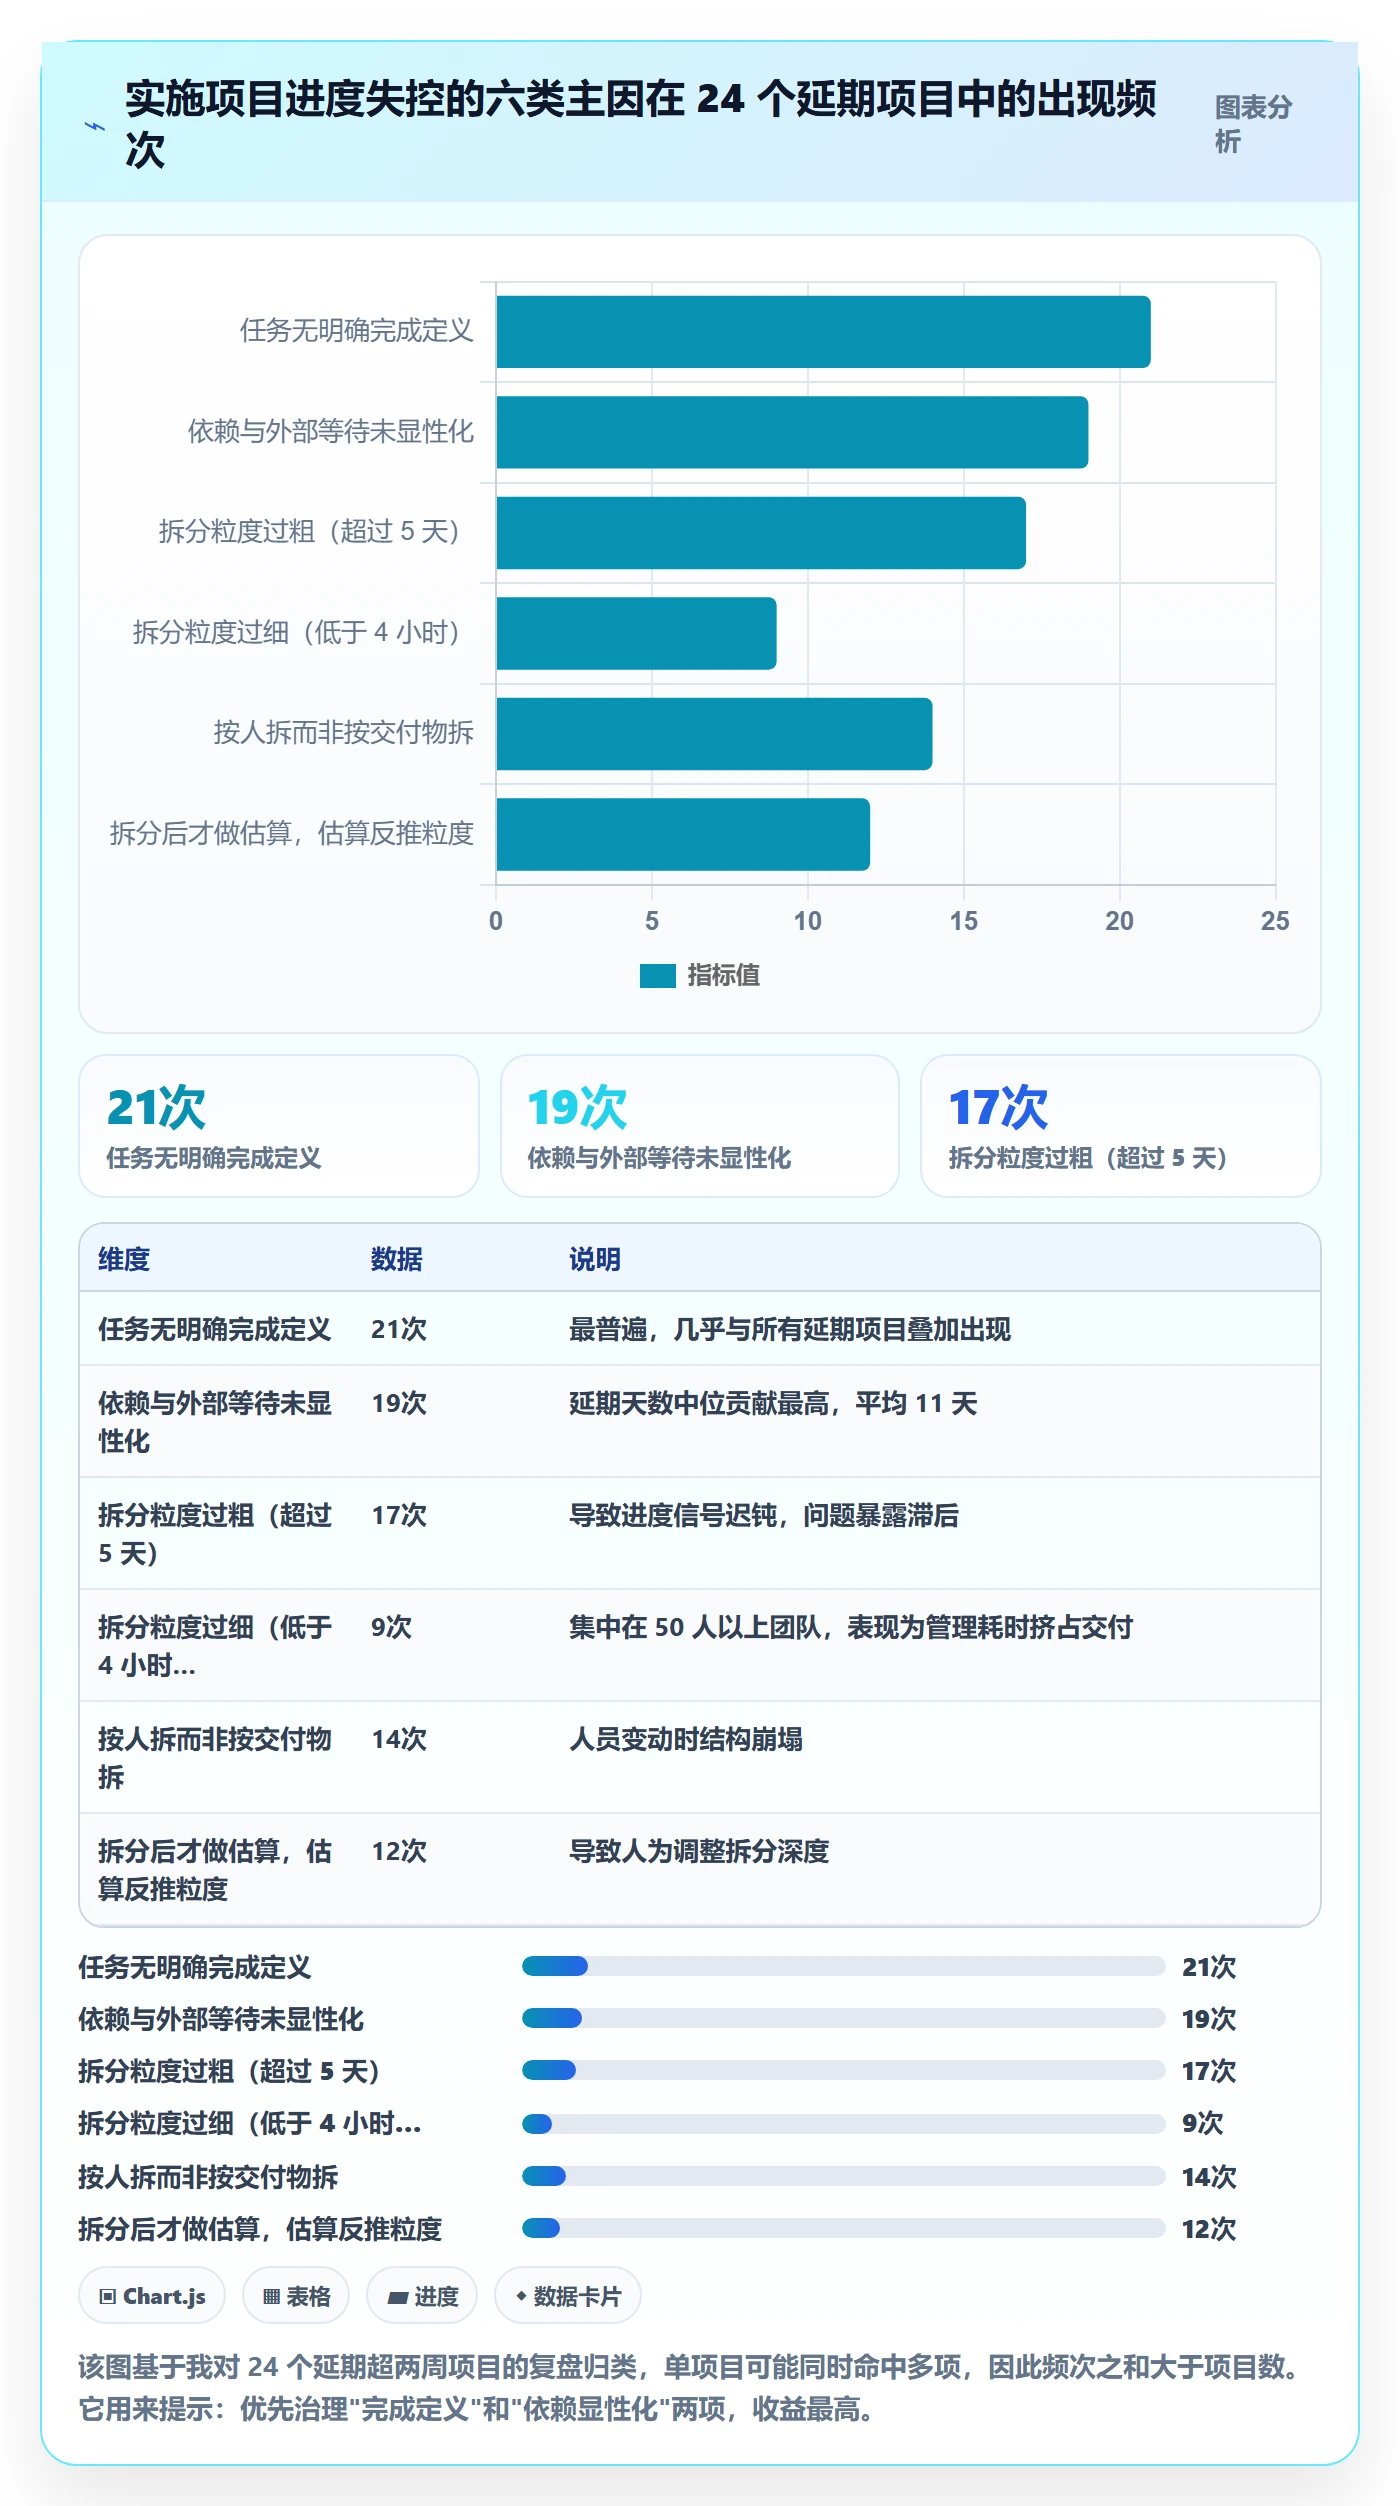Select the 进度 tag chip
This screenshot has height=2506, width=1400.
pyautogui.click(x=422, y=2296)
